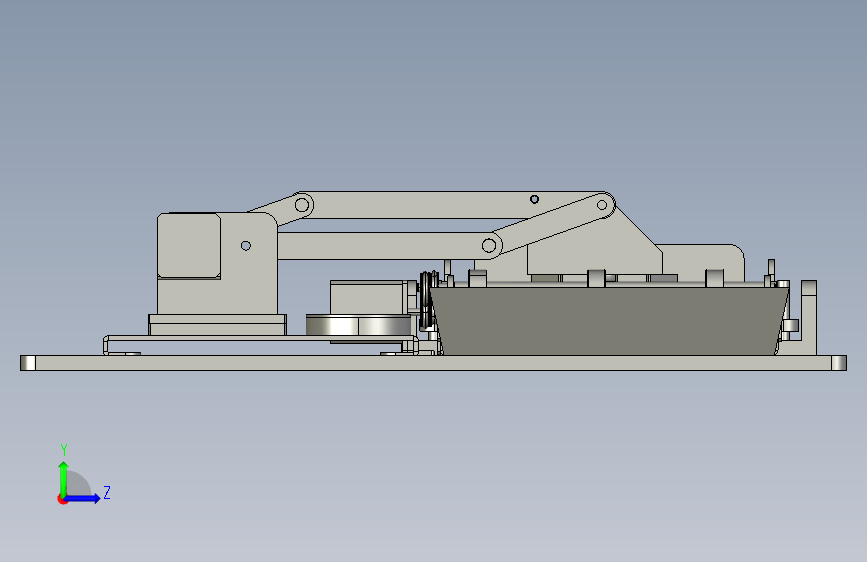Click the Z axis label of the triad

107,492
